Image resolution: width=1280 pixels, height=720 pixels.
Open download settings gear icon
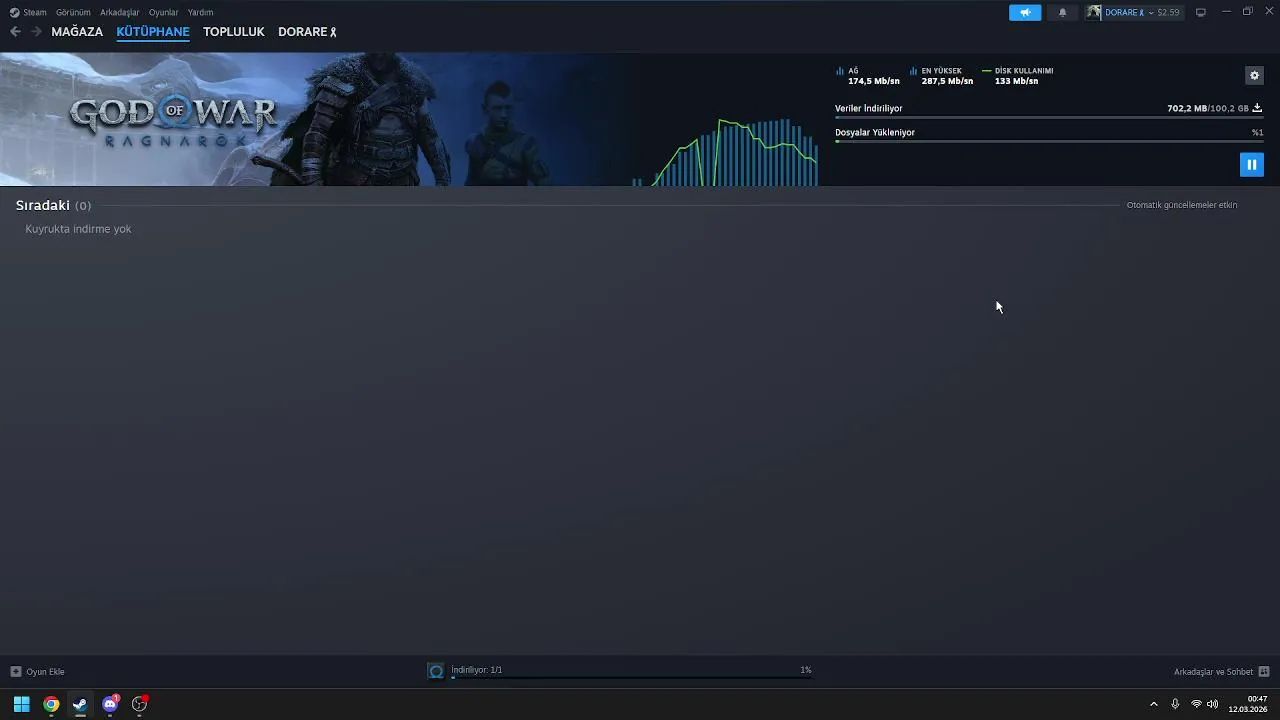(x=1254, y=75)
